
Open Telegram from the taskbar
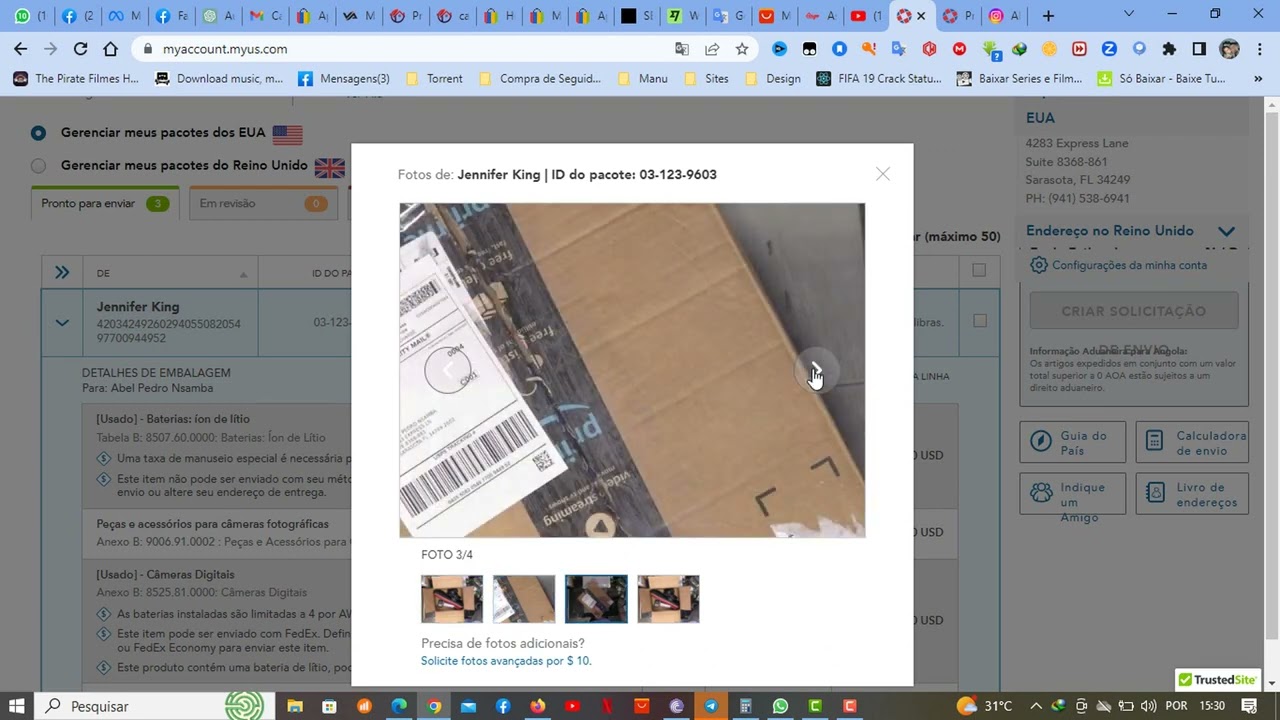[x=711, y=706]
